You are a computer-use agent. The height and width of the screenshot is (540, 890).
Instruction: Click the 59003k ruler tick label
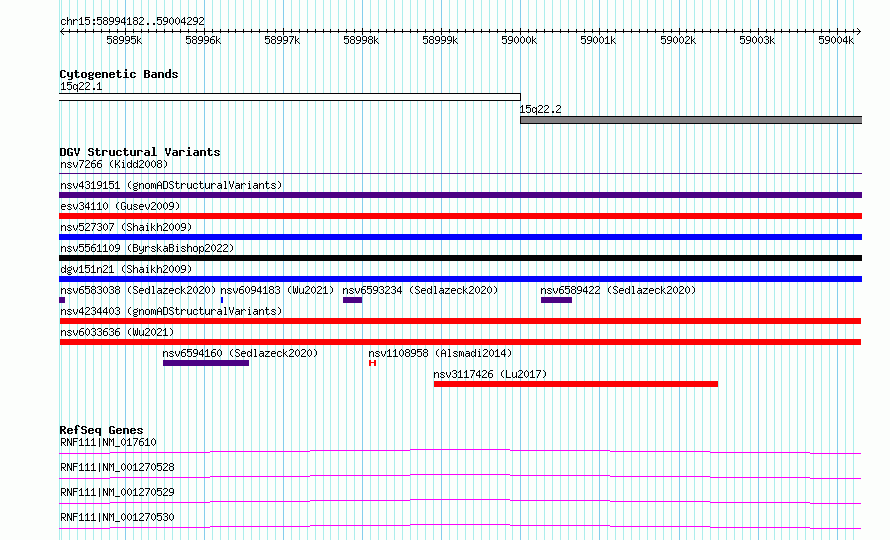coord(757,40)
